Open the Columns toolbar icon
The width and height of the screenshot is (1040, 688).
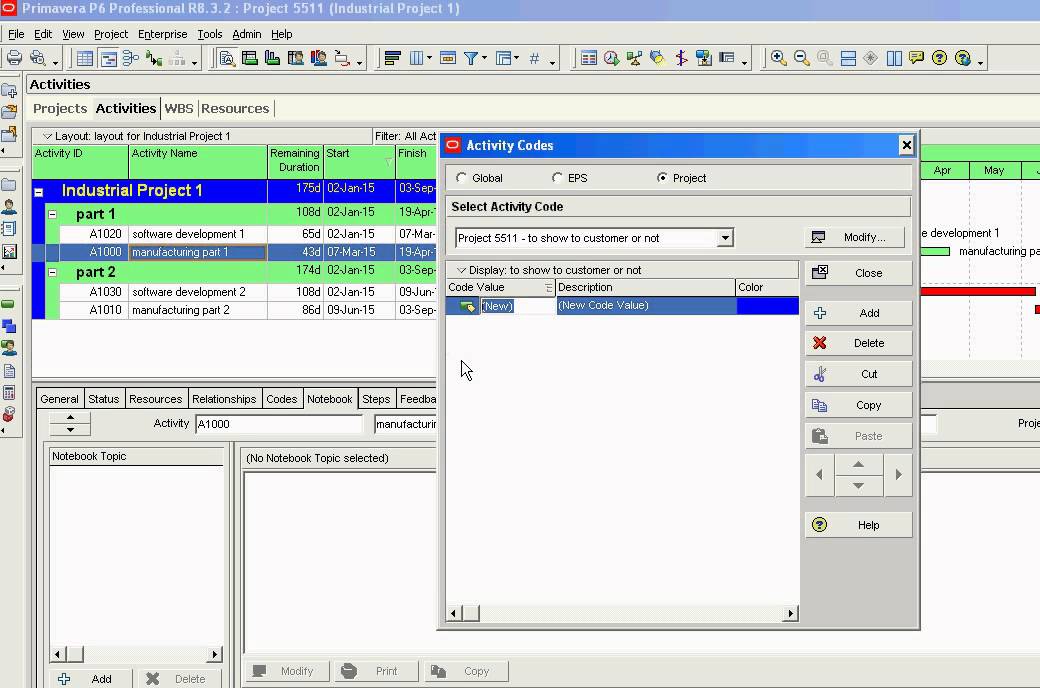tap(417, 58)
